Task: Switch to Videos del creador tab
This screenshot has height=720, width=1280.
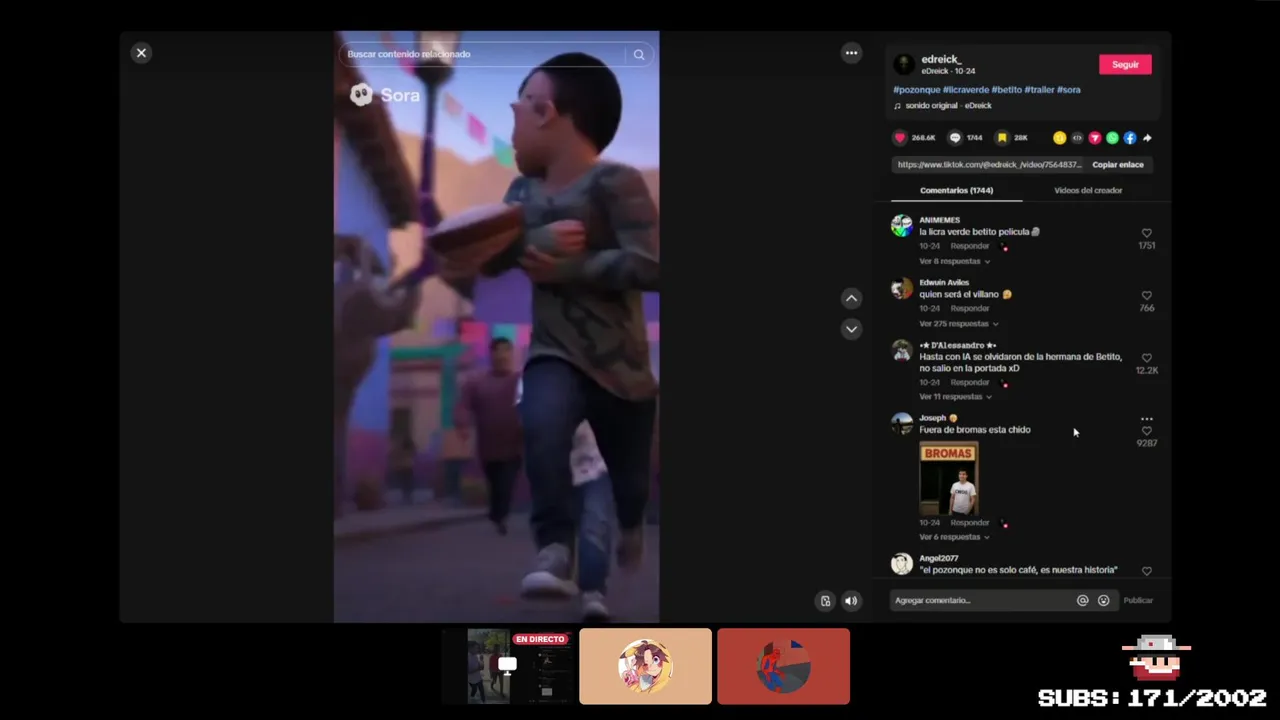Action: (1088, 190)
